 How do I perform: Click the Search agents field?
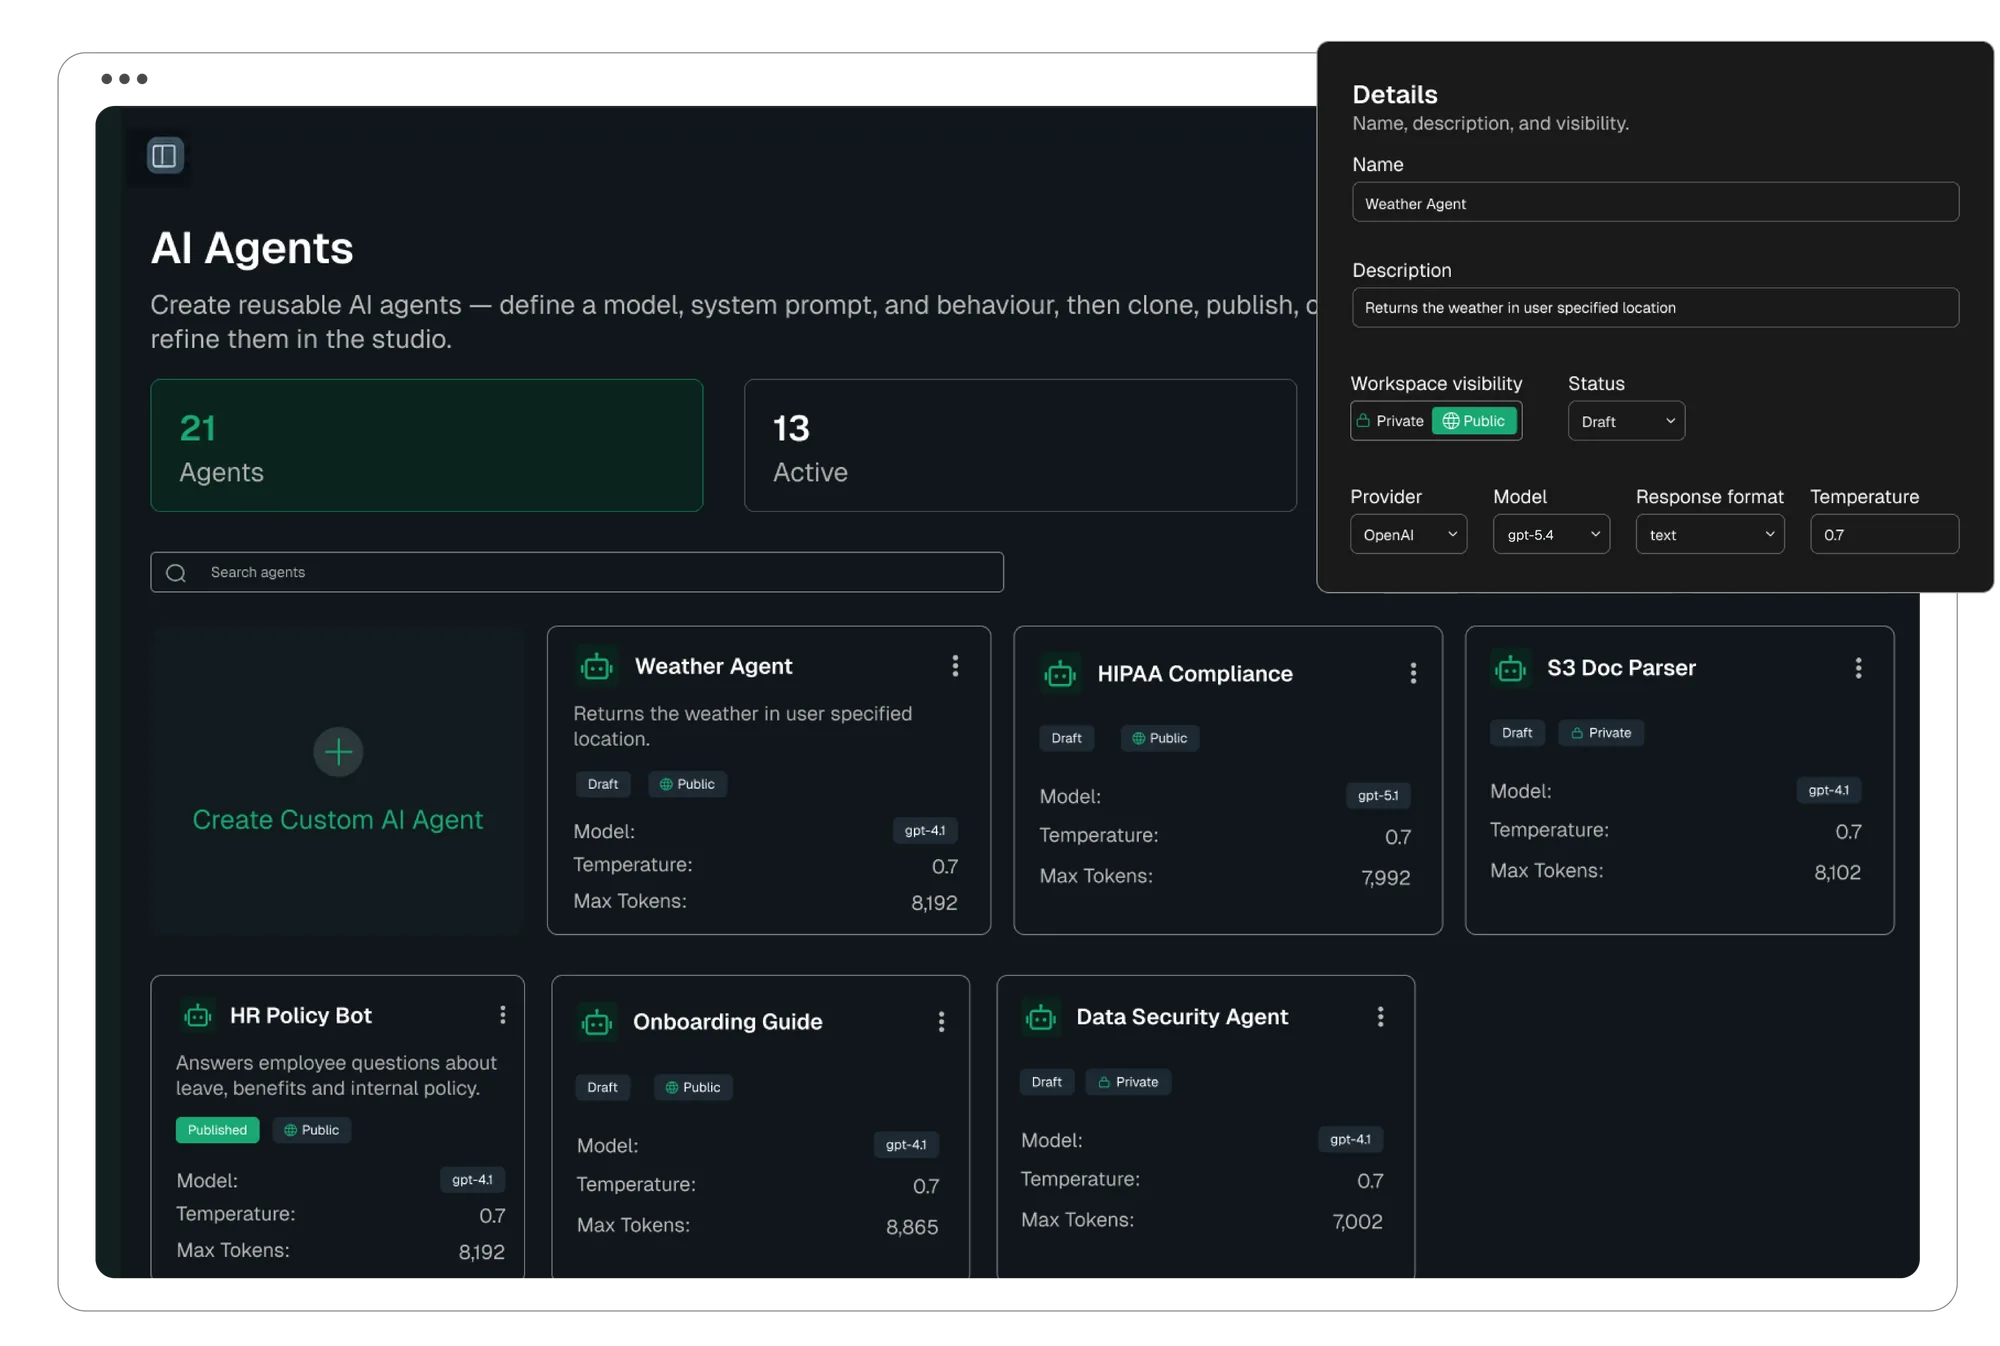[577, 573]
